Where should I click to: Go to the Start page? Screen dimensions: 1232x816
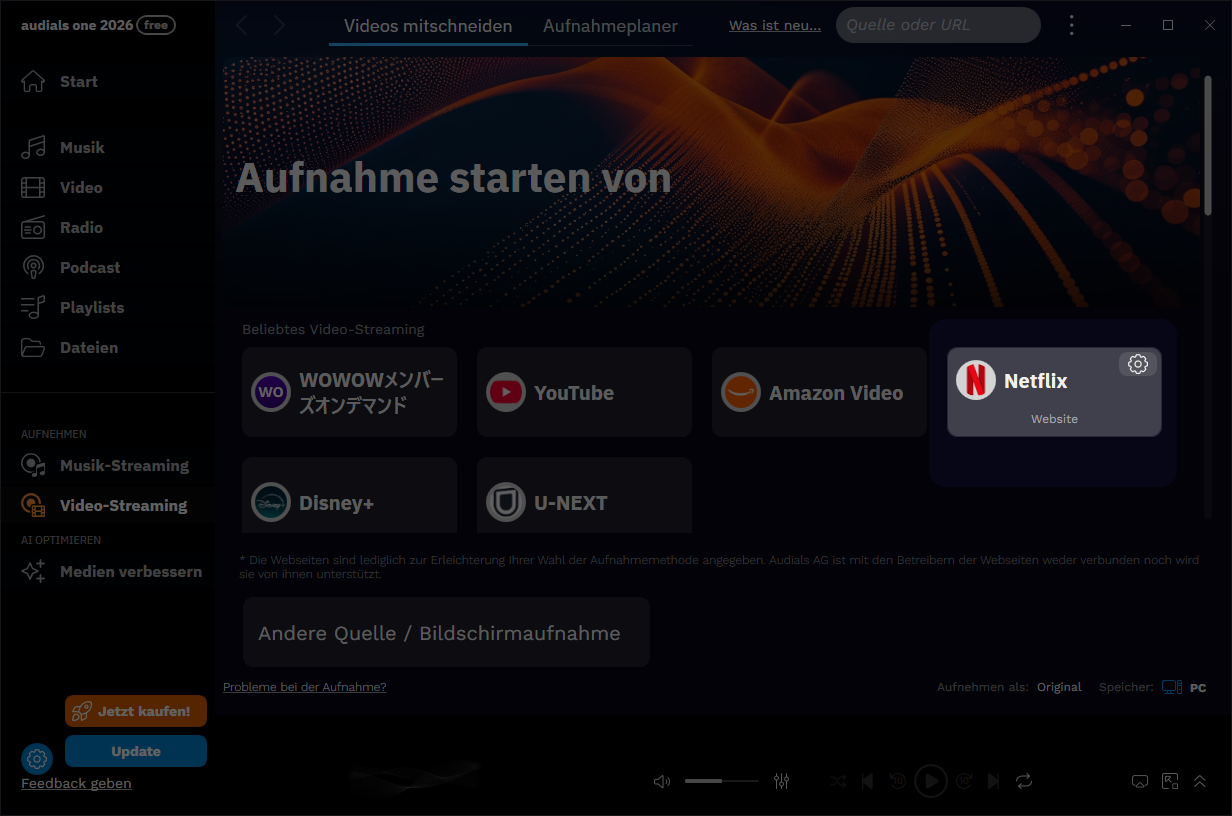click(x=60, y=82)
